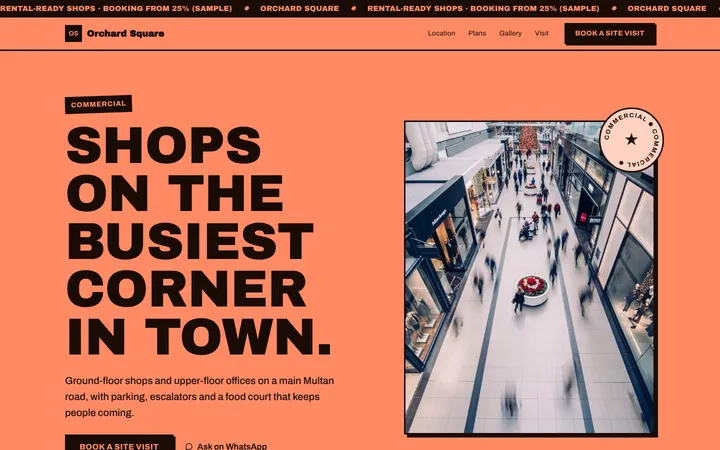The width and height of the screenshot is (720, 450).
Task: Click the OS logo icon in header
Action: 73,34
